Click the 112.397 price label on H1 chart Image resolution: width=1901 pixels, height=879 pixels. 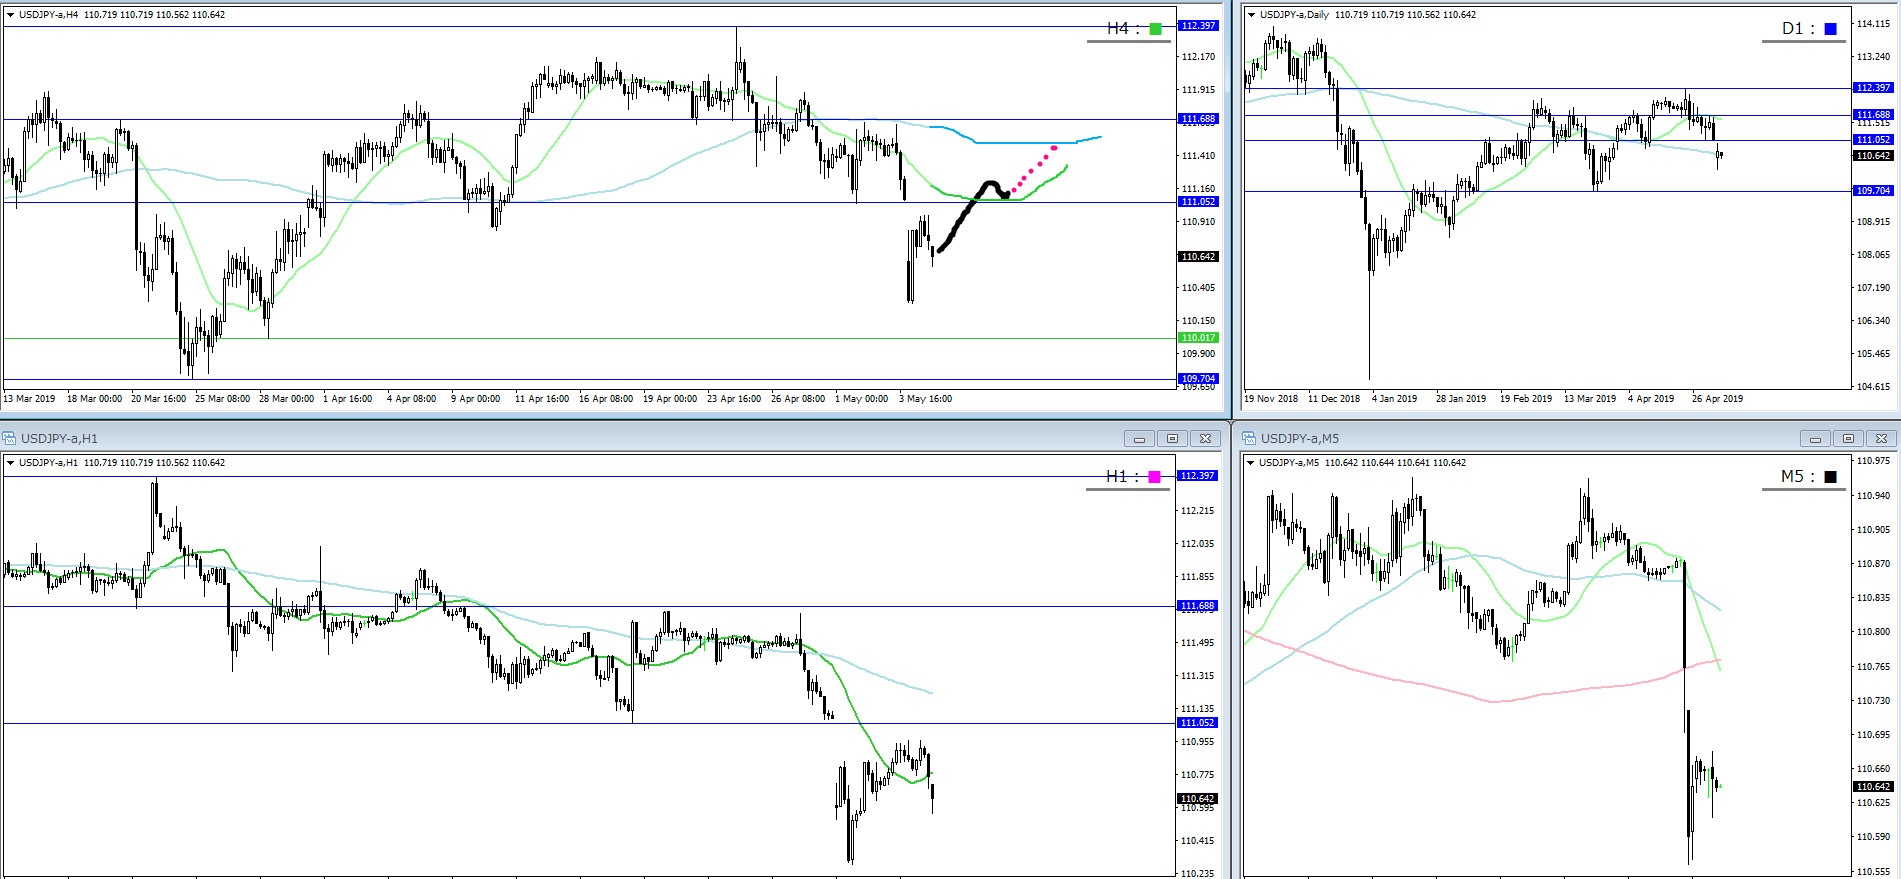[1198, 476]
